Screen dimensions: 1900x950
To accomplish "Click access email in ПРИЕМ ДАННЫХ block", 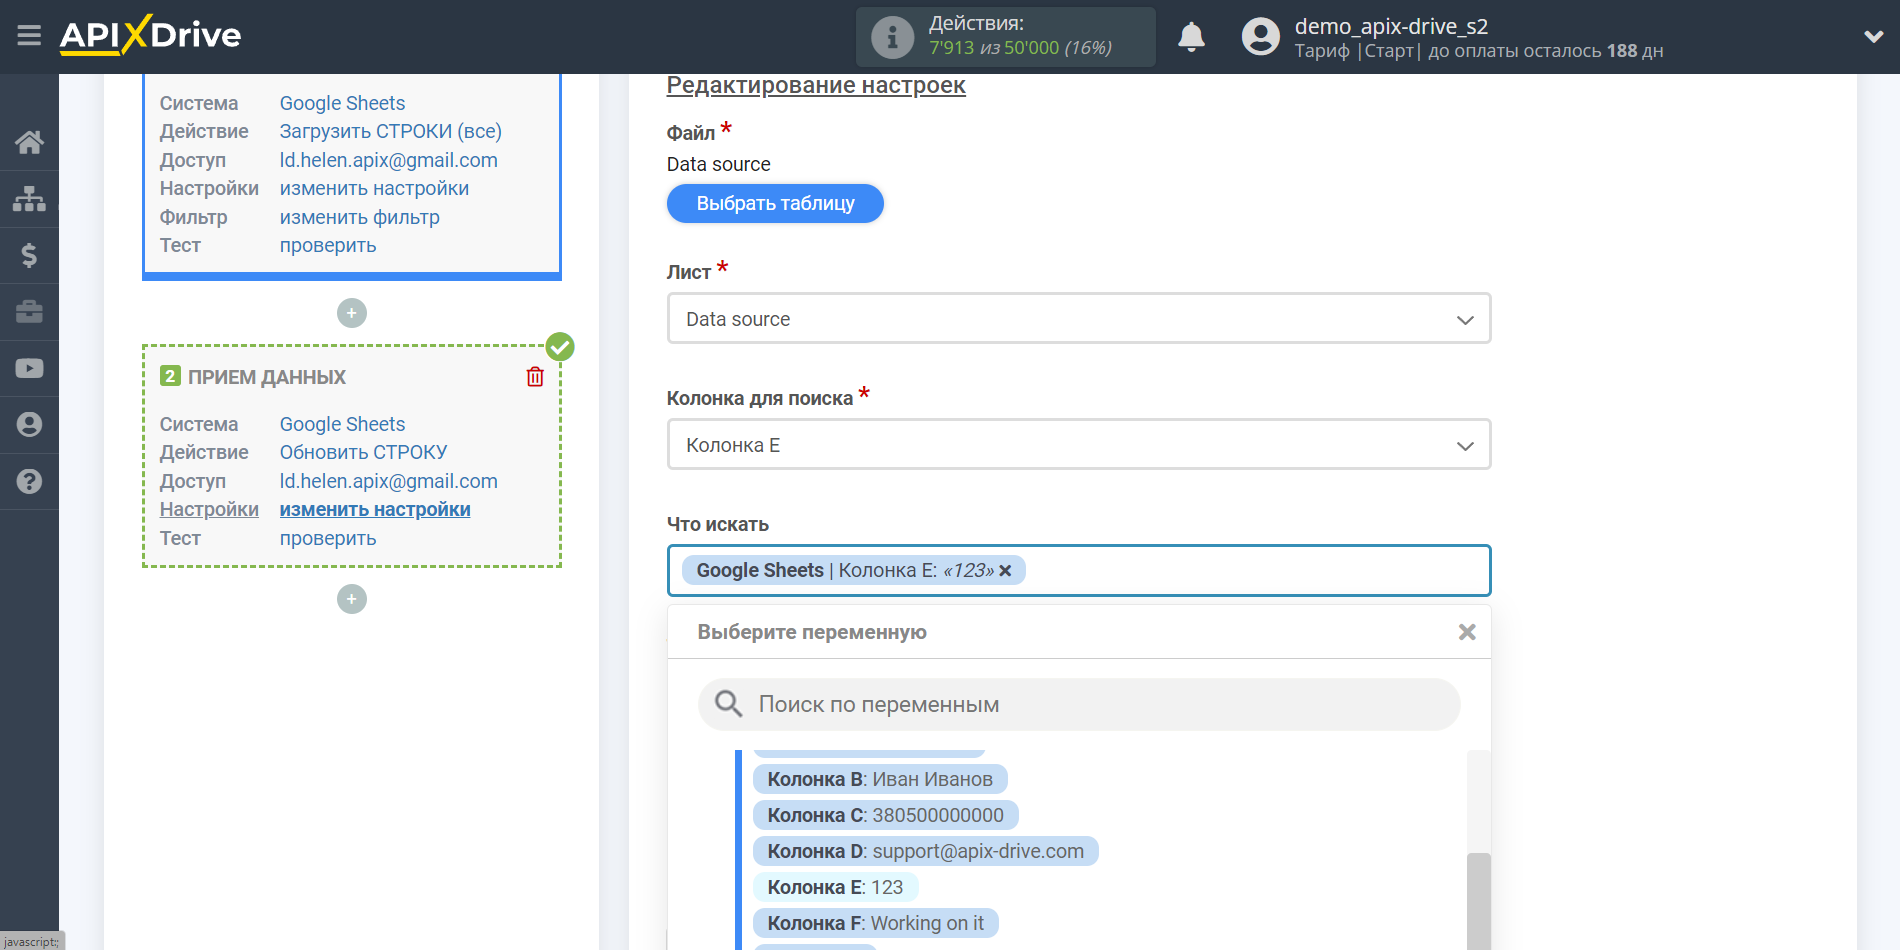I will pos(388,481).
